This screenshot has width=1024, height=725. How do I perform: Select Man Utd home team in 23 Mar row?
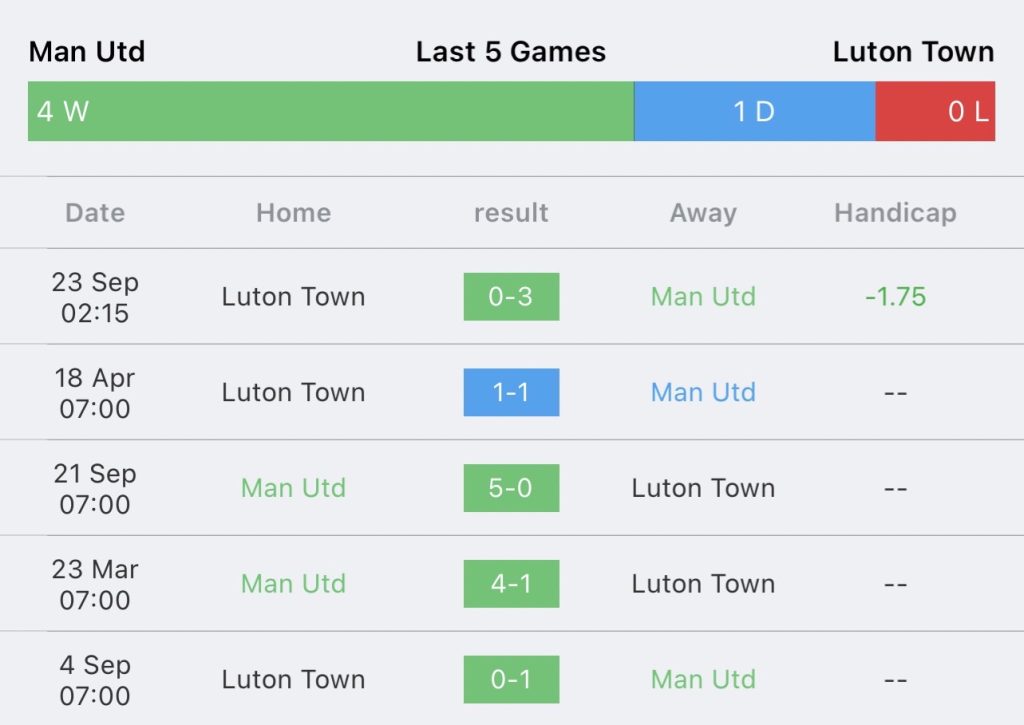(x=293, y=584)
